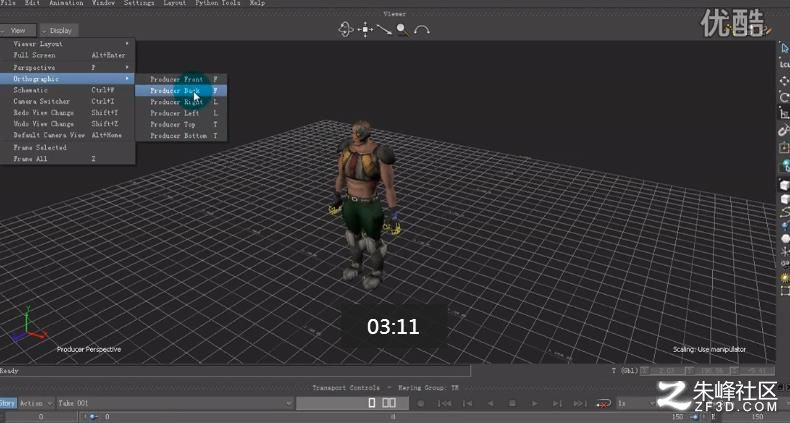Image resolution: width=790 pixels, height=423 pixels.
Task: Stop playback in Transport Controls
Action: click(512, 403)
